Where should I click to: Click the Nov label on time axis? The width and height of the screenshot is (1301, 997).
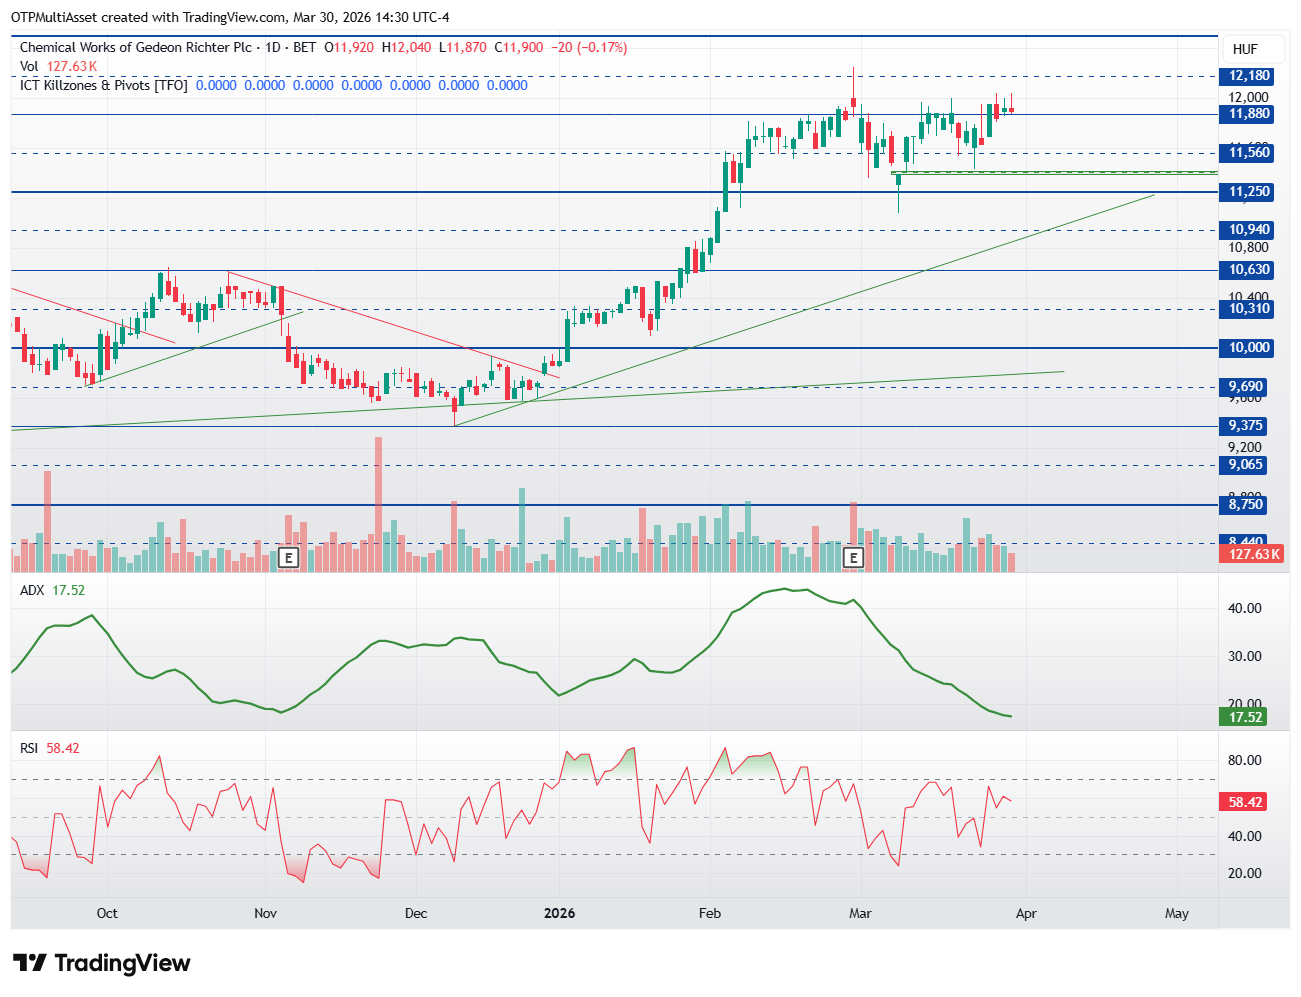click(265, 913)
